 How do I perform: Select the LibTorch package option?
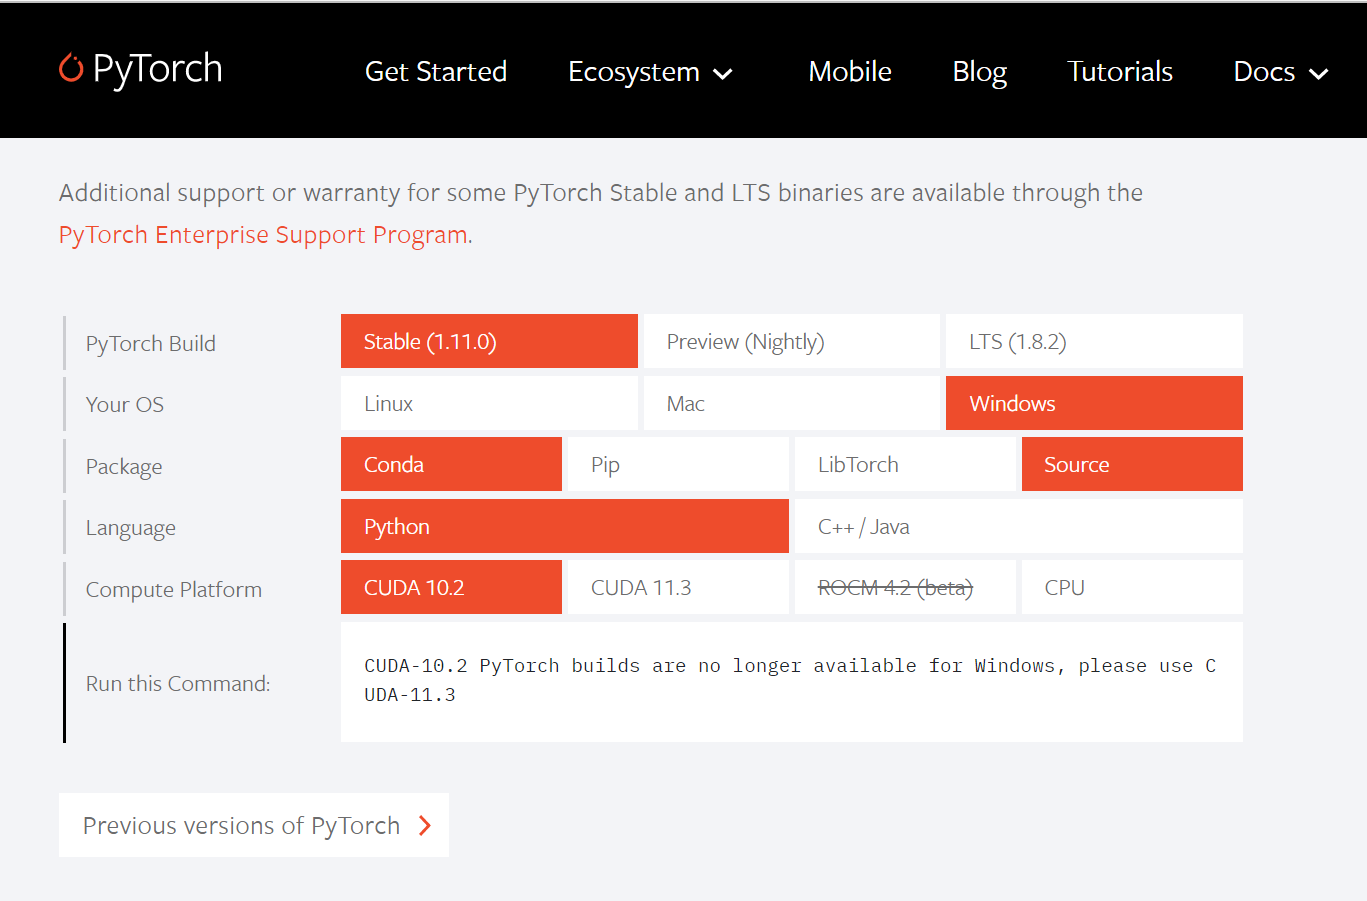coord(904,464)
